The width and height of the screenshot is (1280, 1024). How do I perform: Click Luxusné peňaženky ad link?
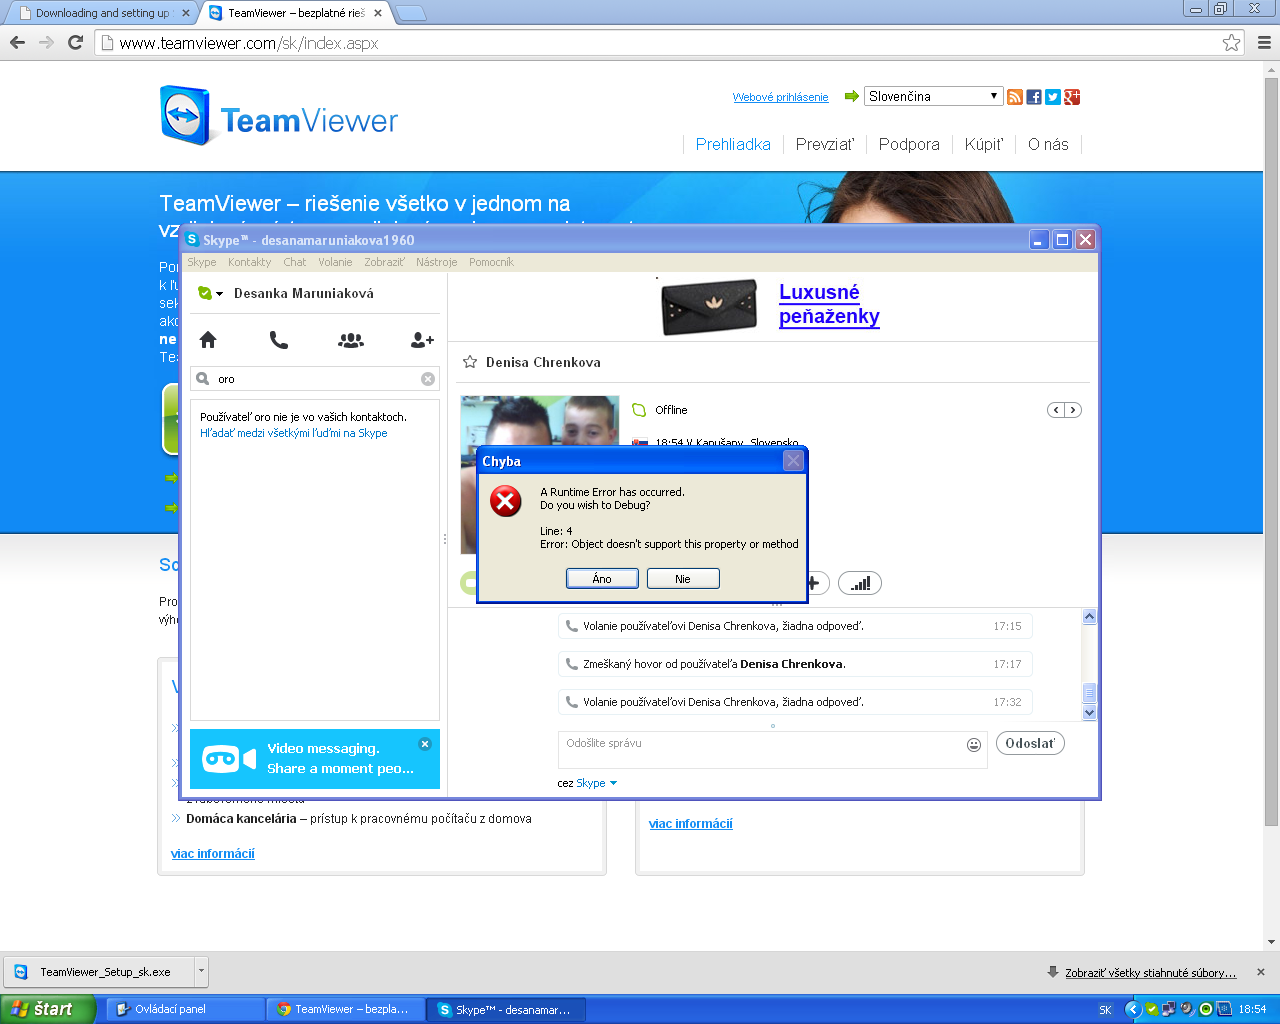point(829,304)
